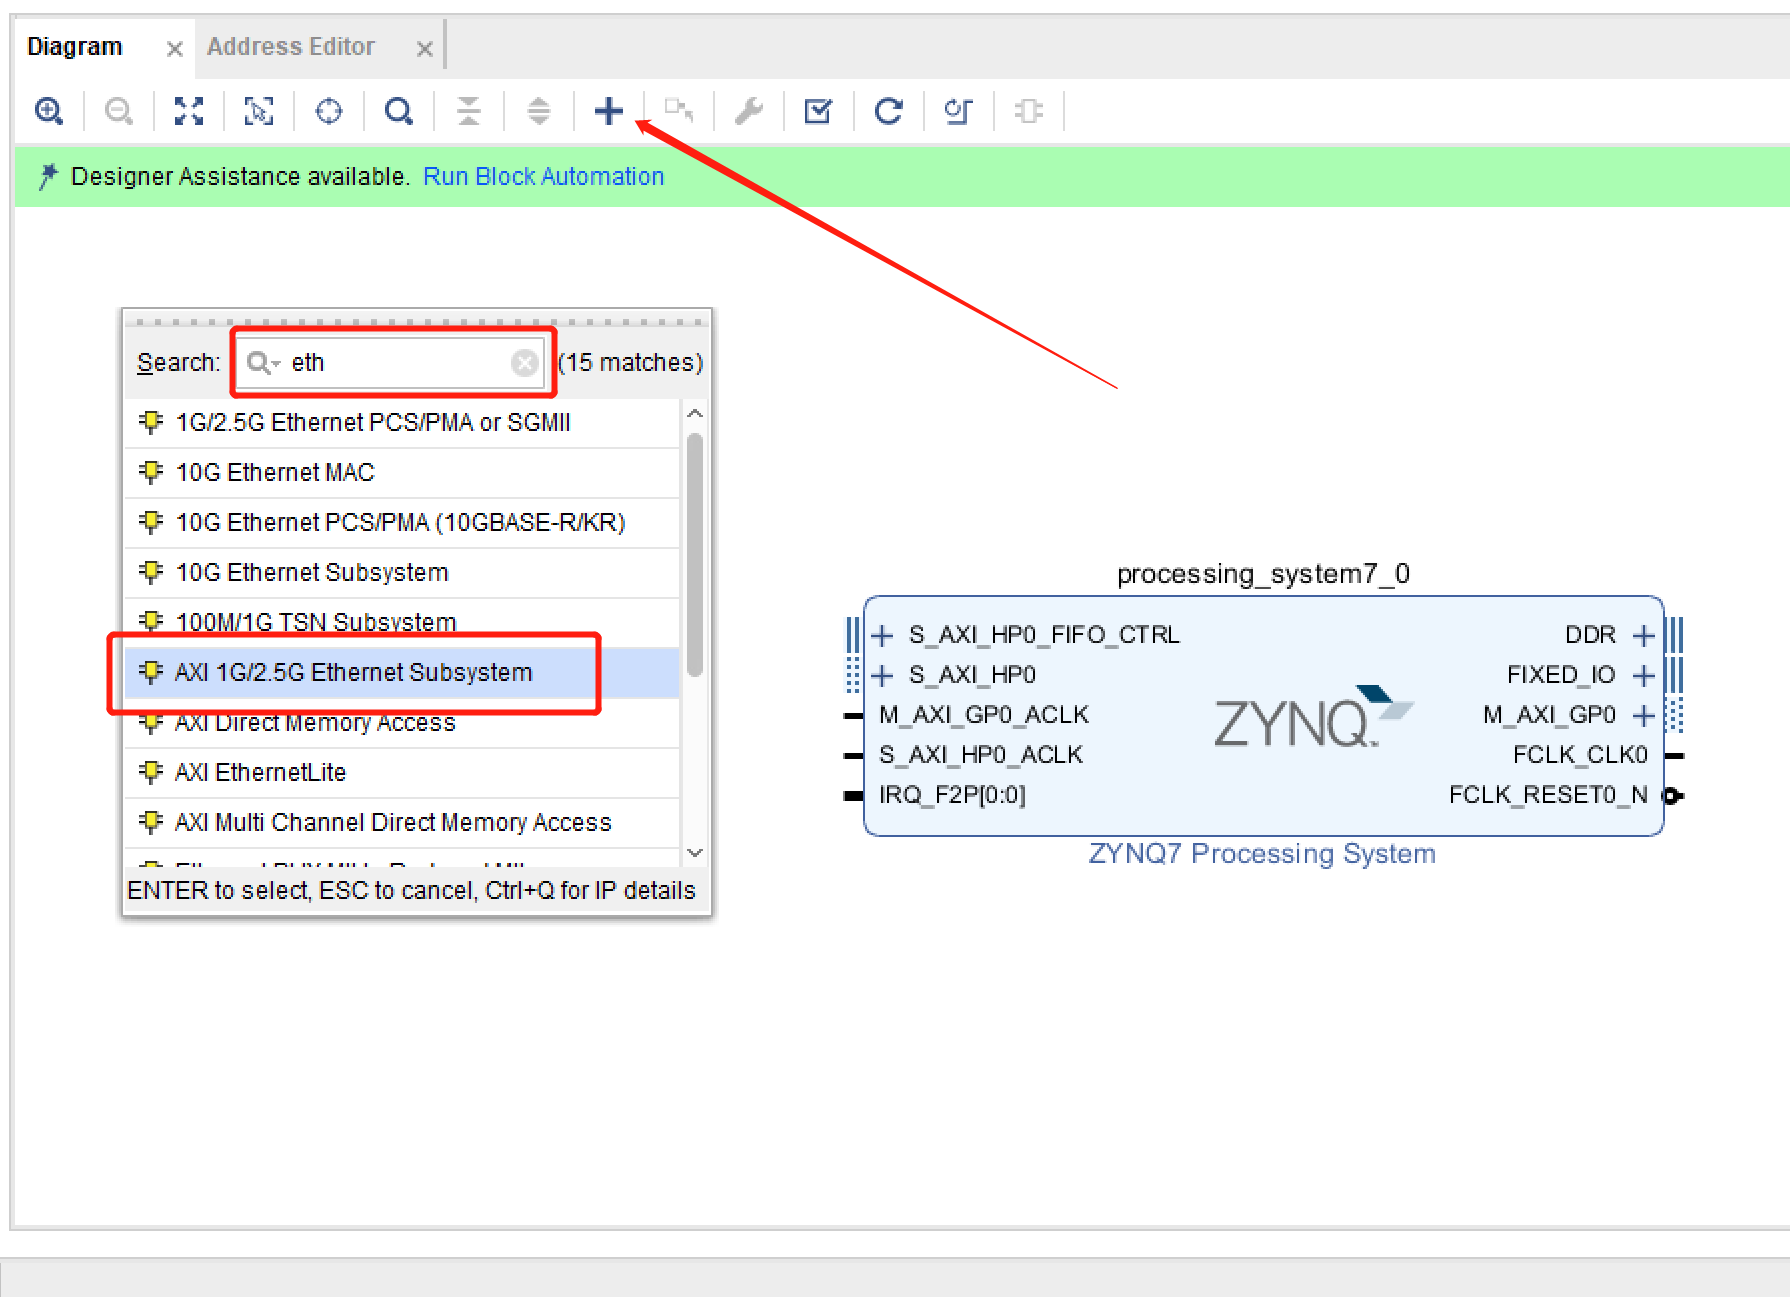Click the IRQ_F2P[0:0] input pin
The width and height of the screenshot is (1790, 1297).
853,795
